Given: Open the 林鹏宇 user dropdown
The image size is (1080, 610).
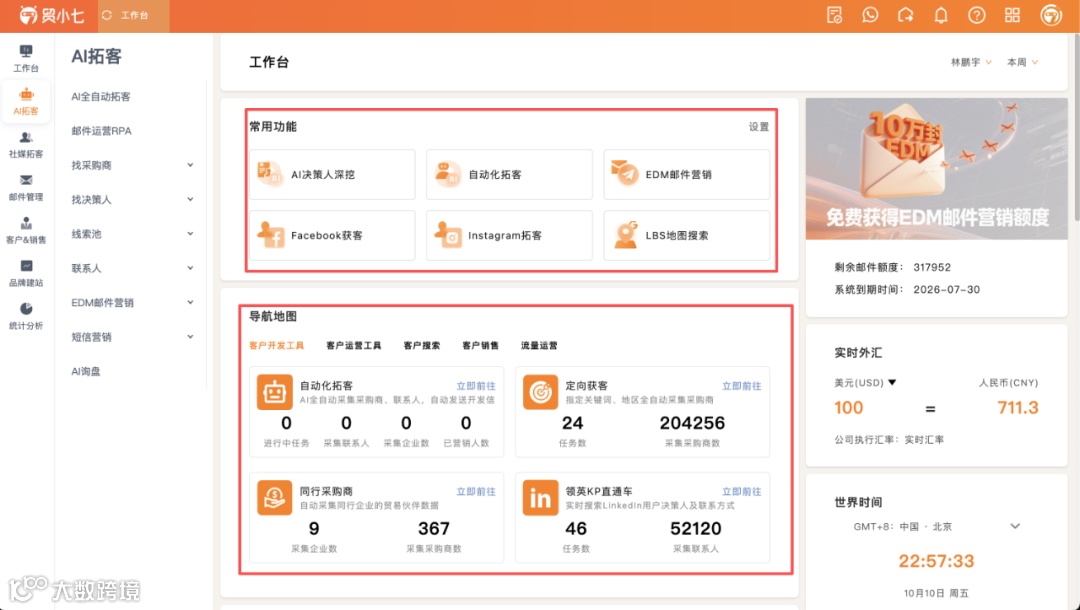Looking at the screenshot, I should pyautogui.click(x=971, y=62).
